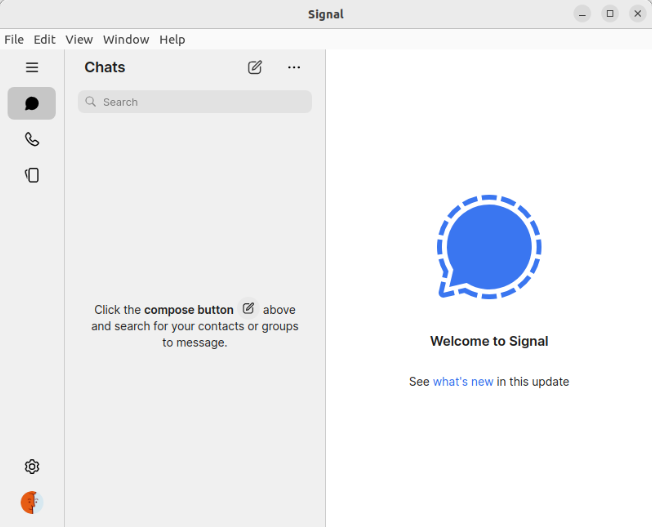Select the Chats tab icon in sidebar

pos(32,103)
